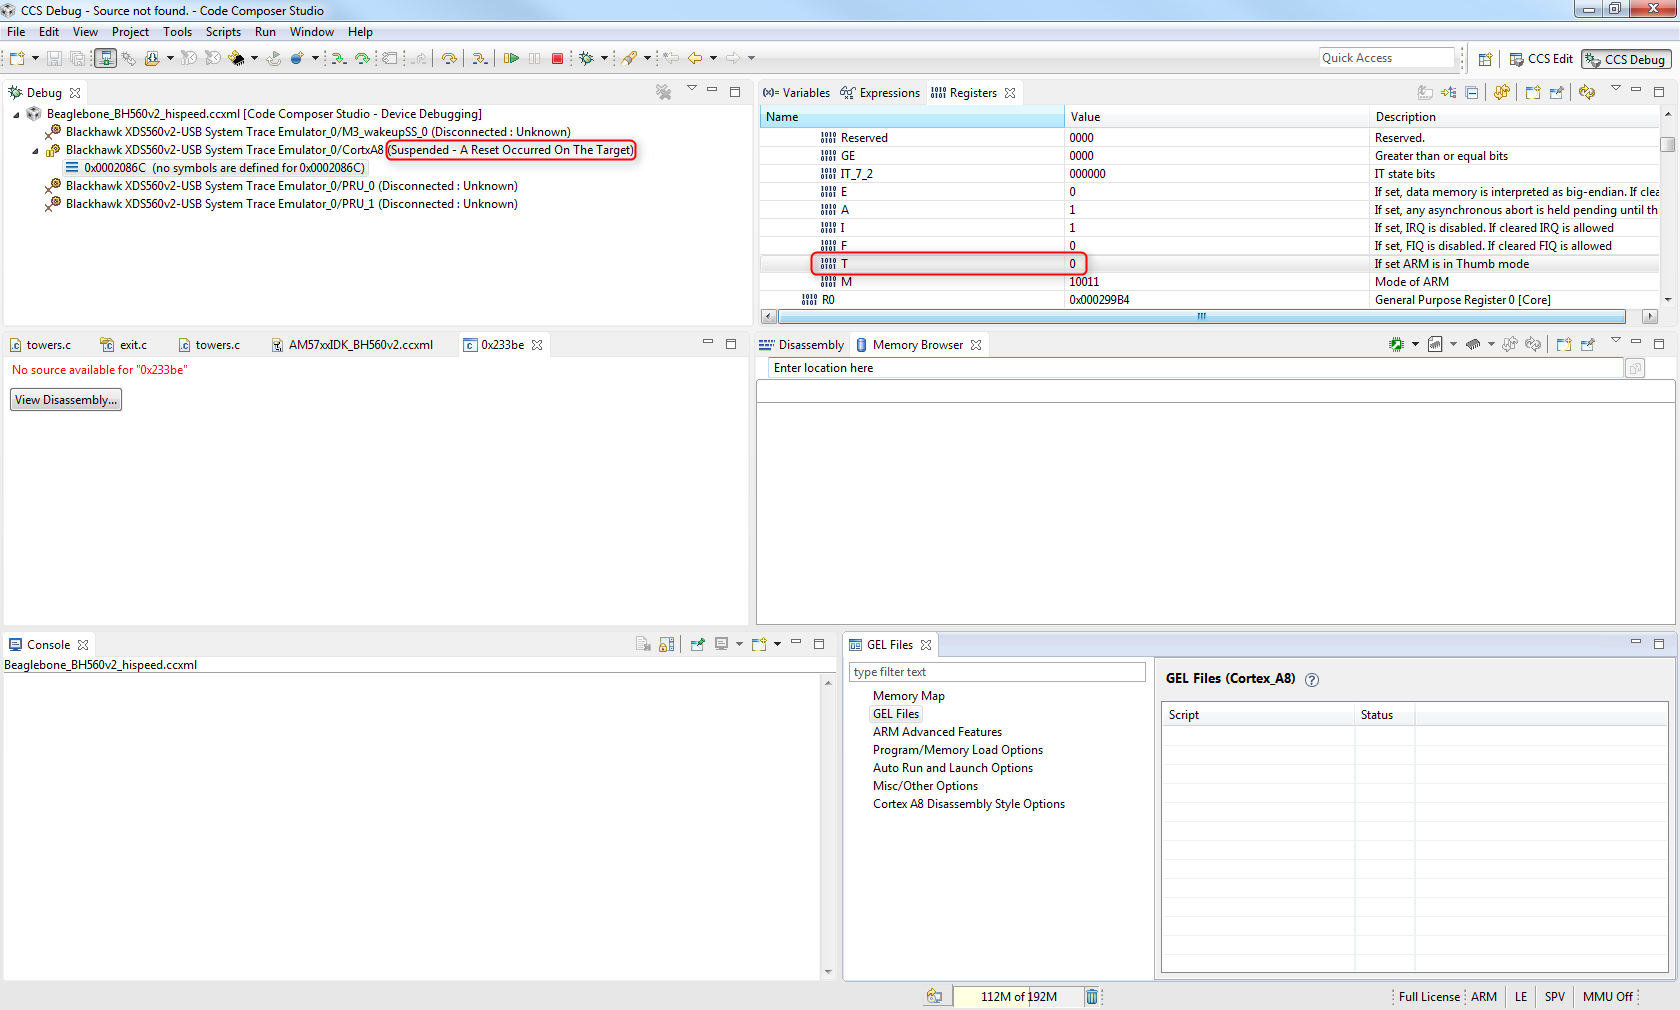Select the T register row
This screenshot has height=1010, width=1680.
[x=1210, y=264]
